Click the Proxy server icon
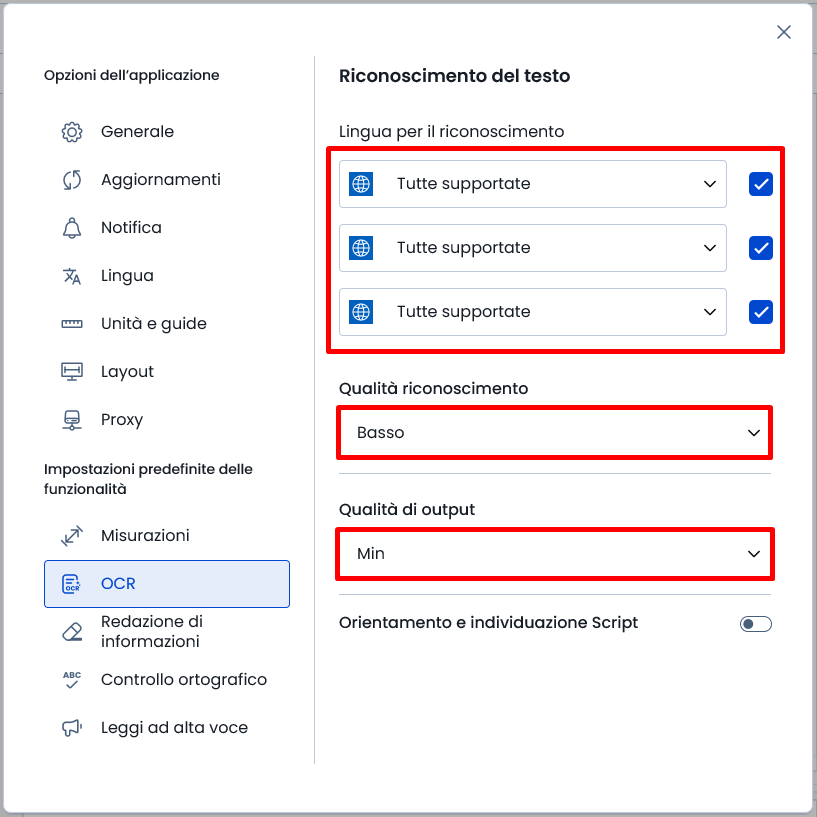This screenshot has height=817, width=817. [x=72, y=420]
